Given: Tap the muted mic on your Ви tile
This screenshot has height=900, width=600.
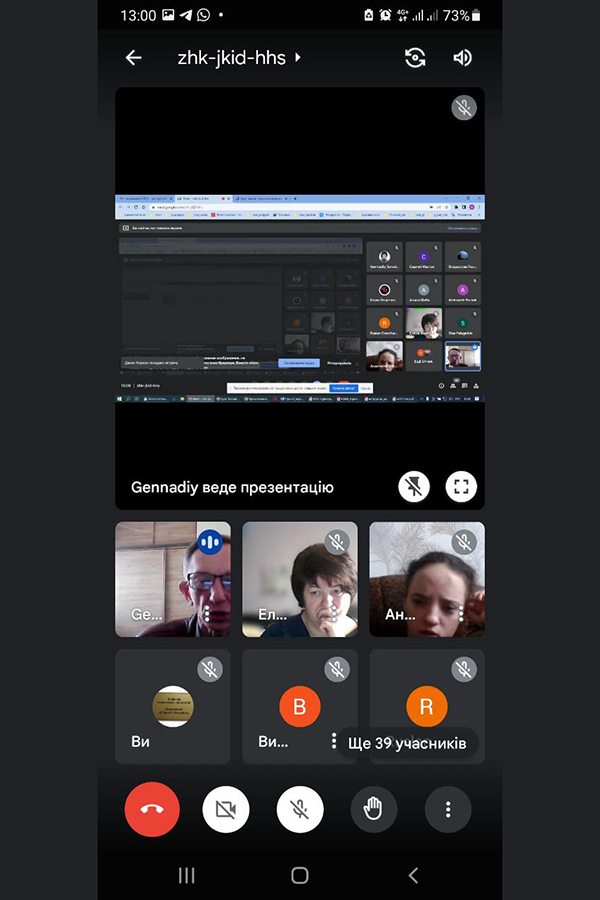Looking at the screenshot, I should tap(210, 669).
